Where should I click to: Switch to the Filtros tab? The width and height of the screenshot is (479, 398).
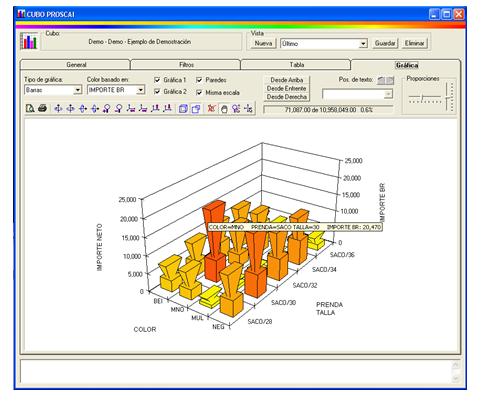point(186,65)
